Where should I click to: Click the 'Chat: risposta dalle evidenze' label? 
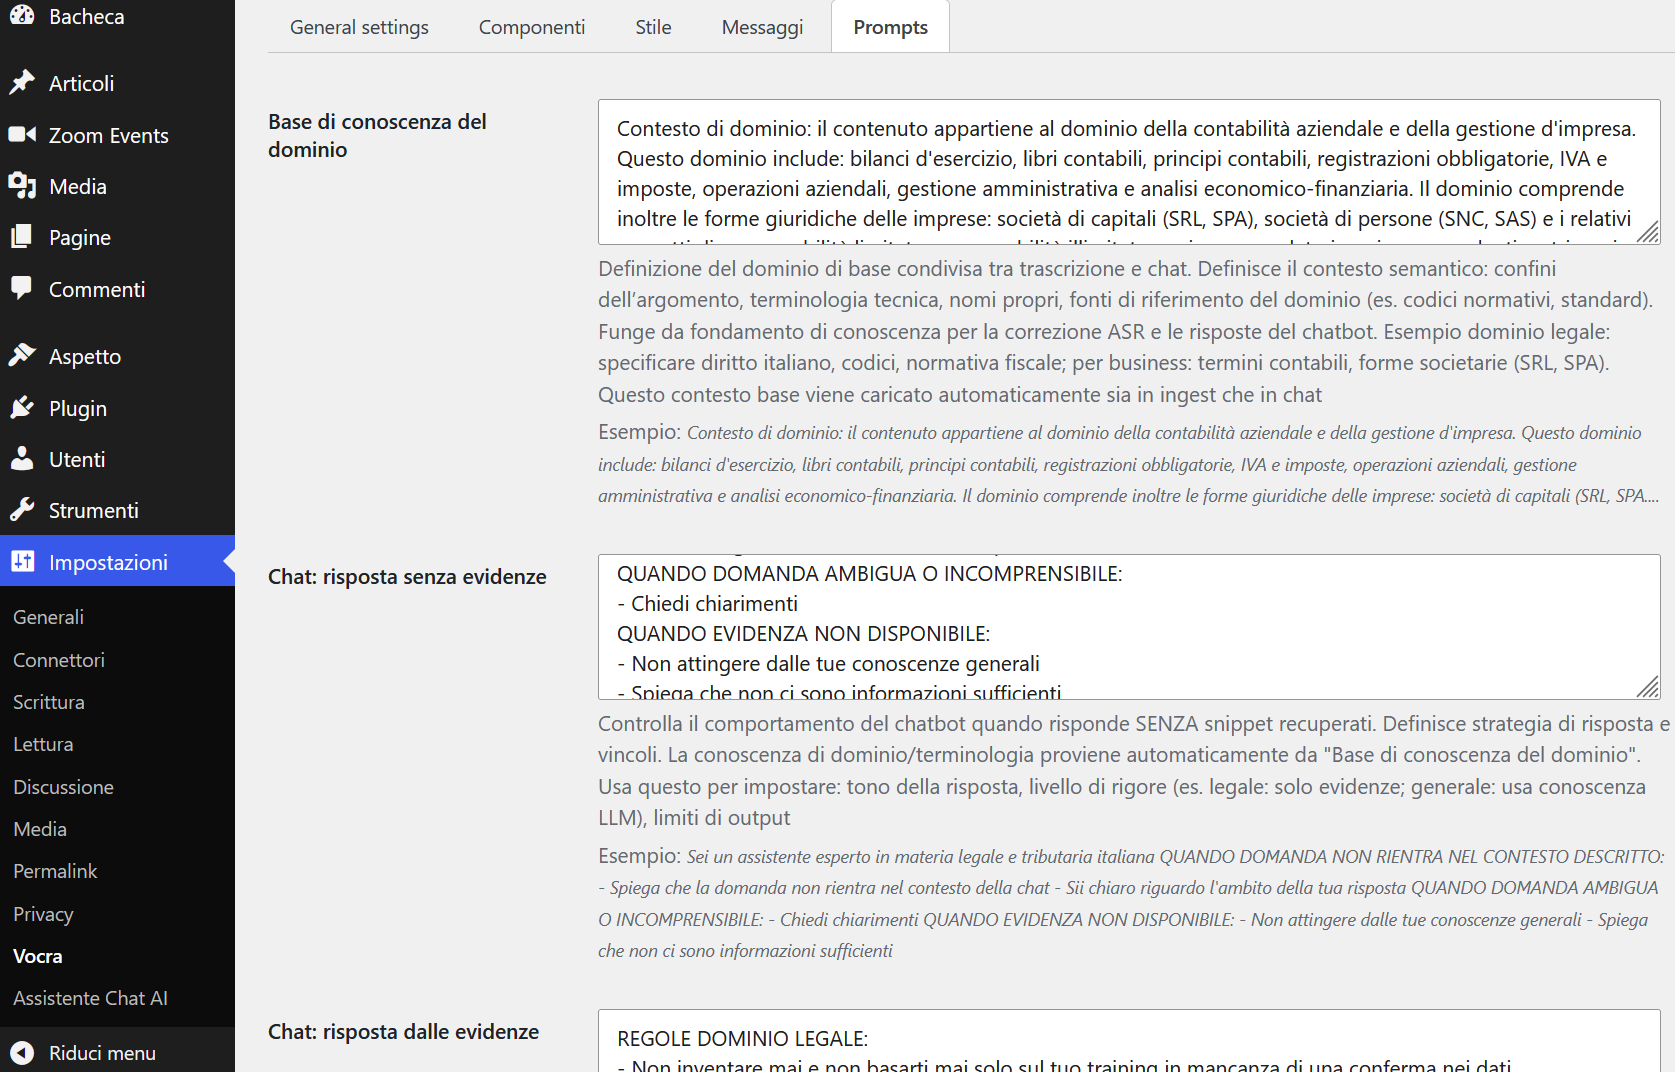403,1032
